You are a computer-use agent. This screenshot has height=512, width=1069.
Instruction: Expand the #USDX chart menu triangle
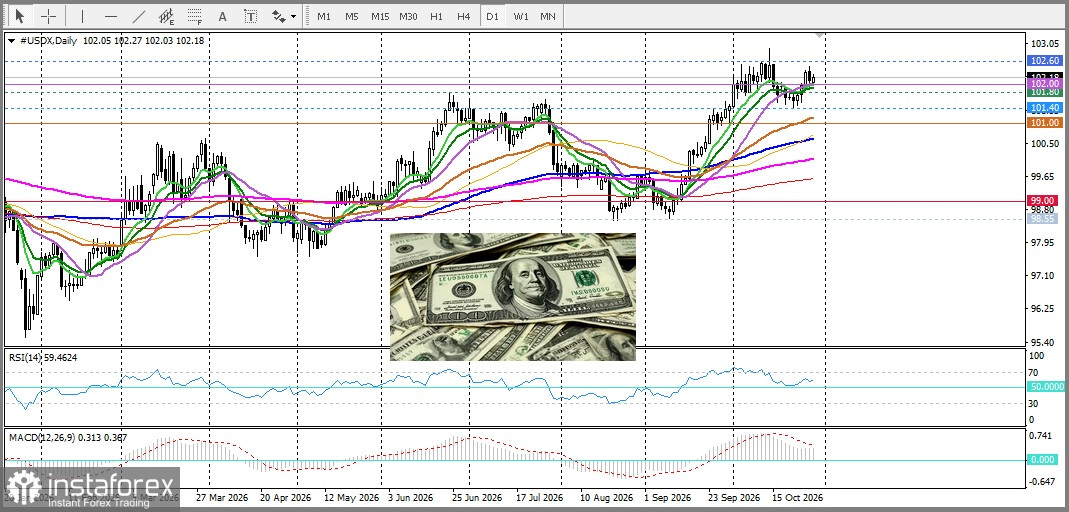point(12,41)
